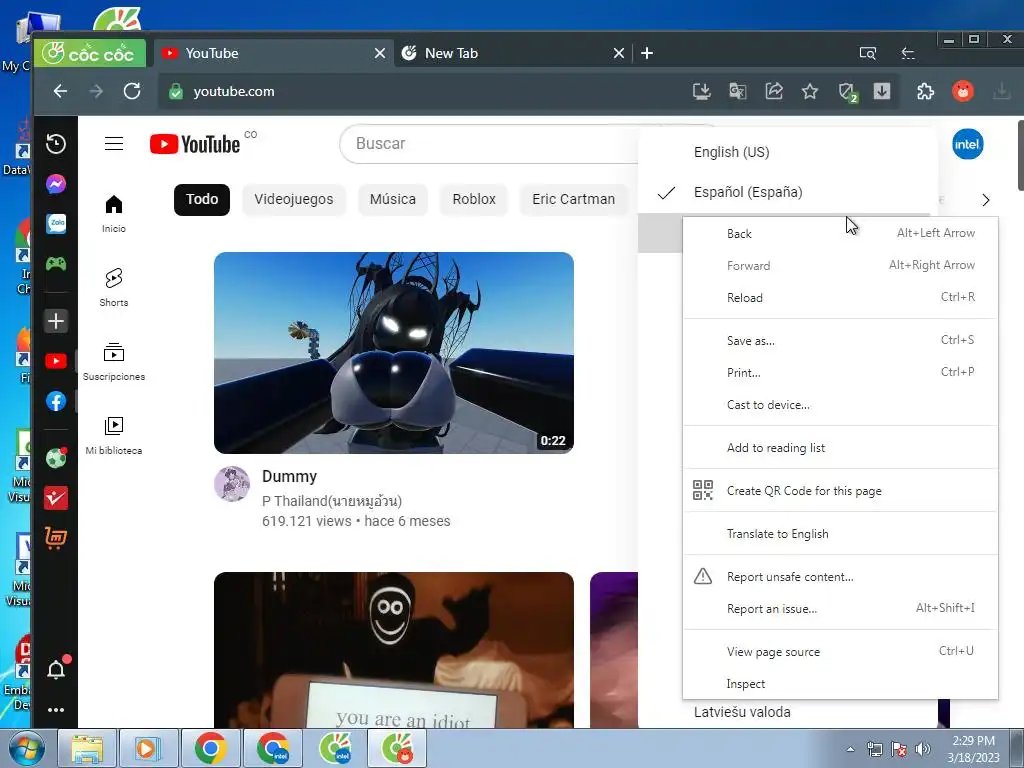Add a new sidebar shortcut with plus
The image size is (1024, 768).
[56, 321]
